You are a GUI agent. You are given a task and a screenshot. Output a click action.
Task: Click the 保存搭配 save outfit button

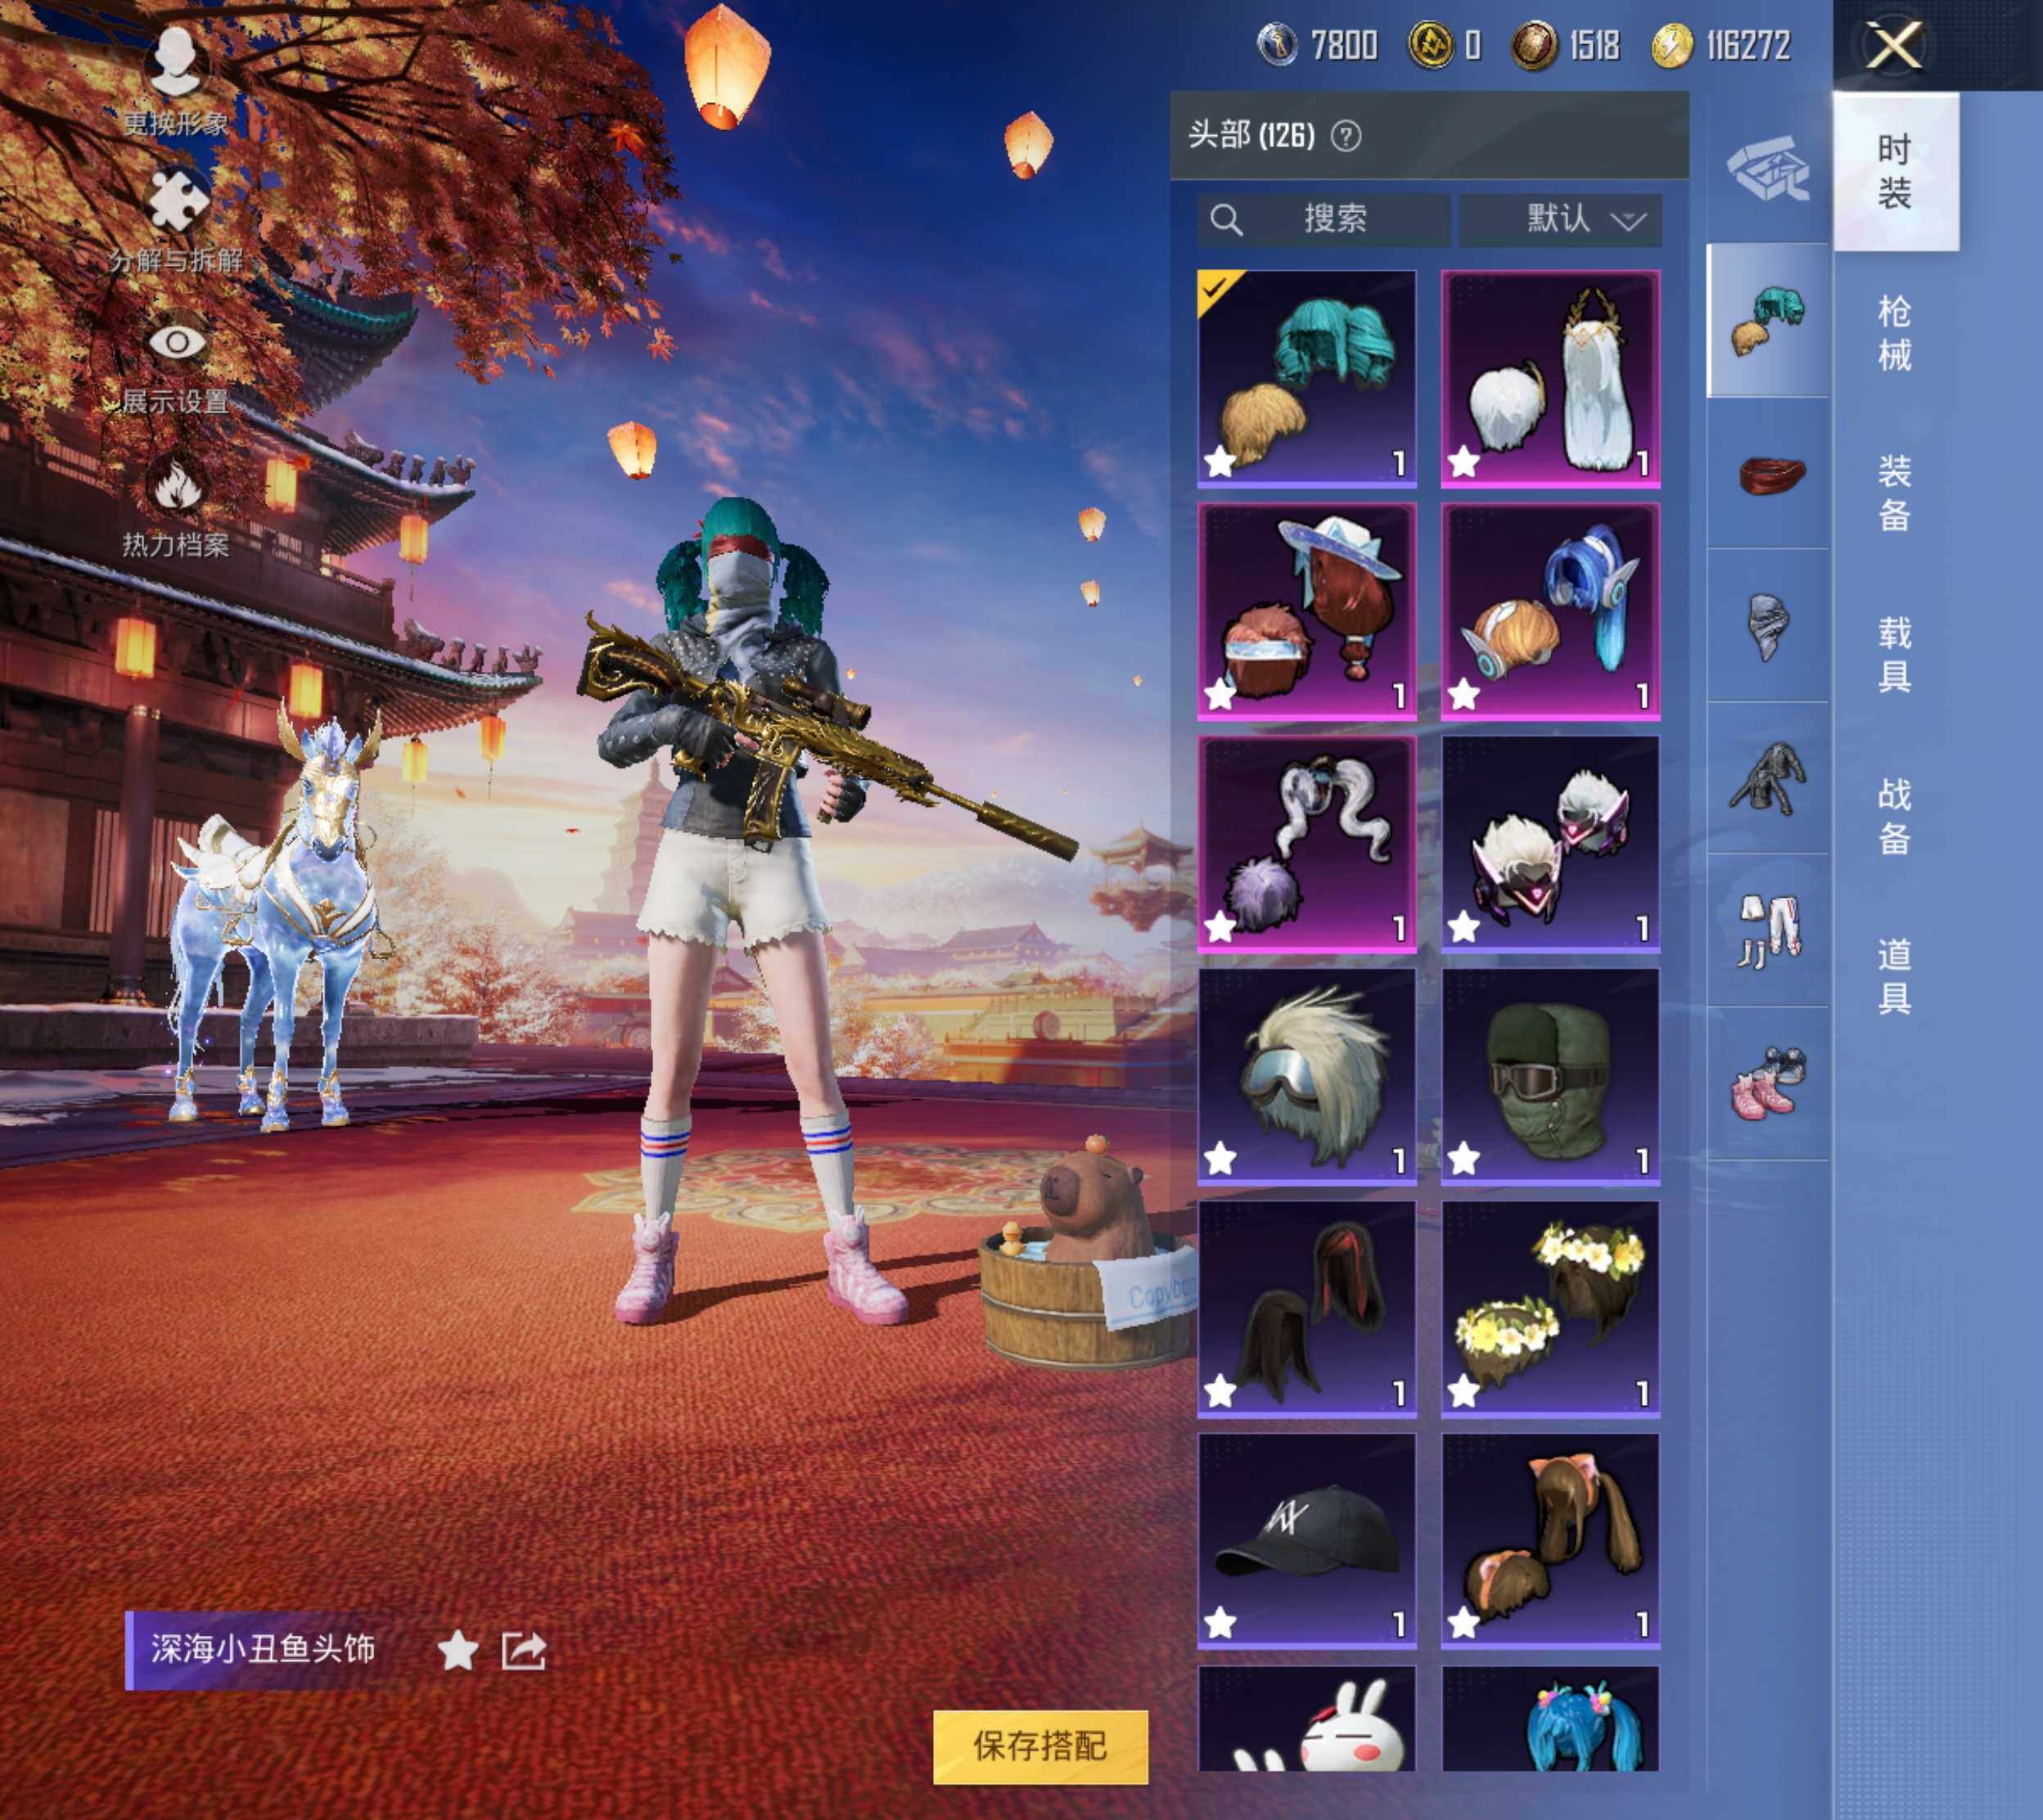(1040, 1746)
